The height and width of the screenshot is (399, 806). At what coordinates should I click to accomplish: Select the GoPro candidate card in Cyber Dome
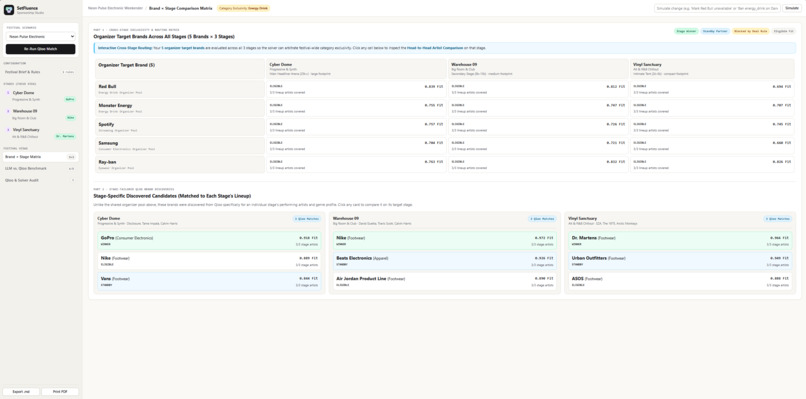coord(209,241)
